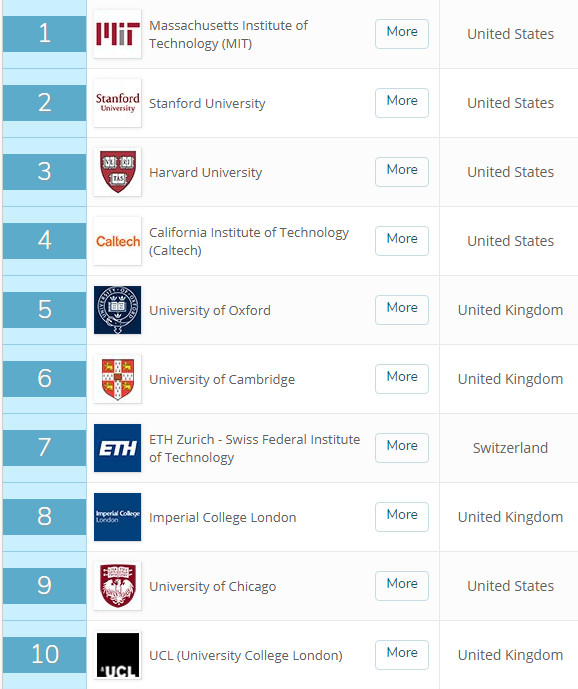The image size is (578, 689).
Task: Show More details for Stanford University
Action: (x=402, y=103)
